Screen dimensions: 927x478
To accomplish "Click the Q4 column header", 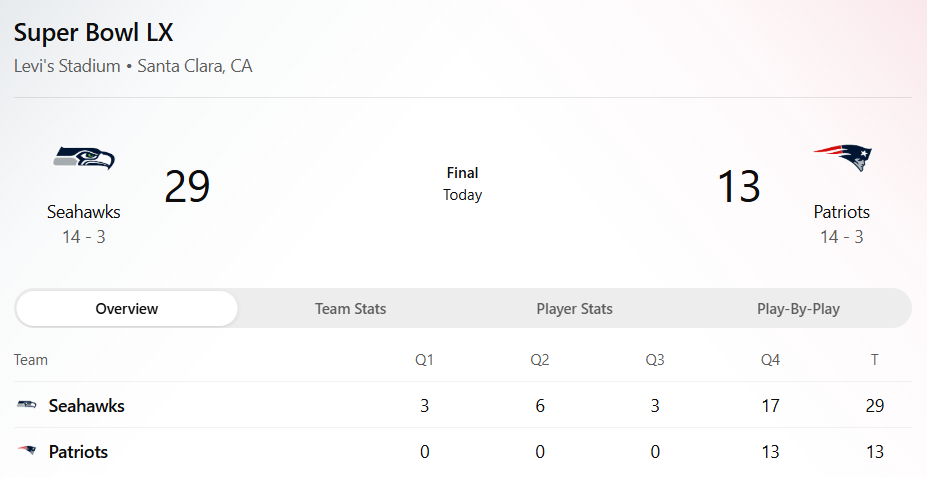I will click(x=769, y=360).
